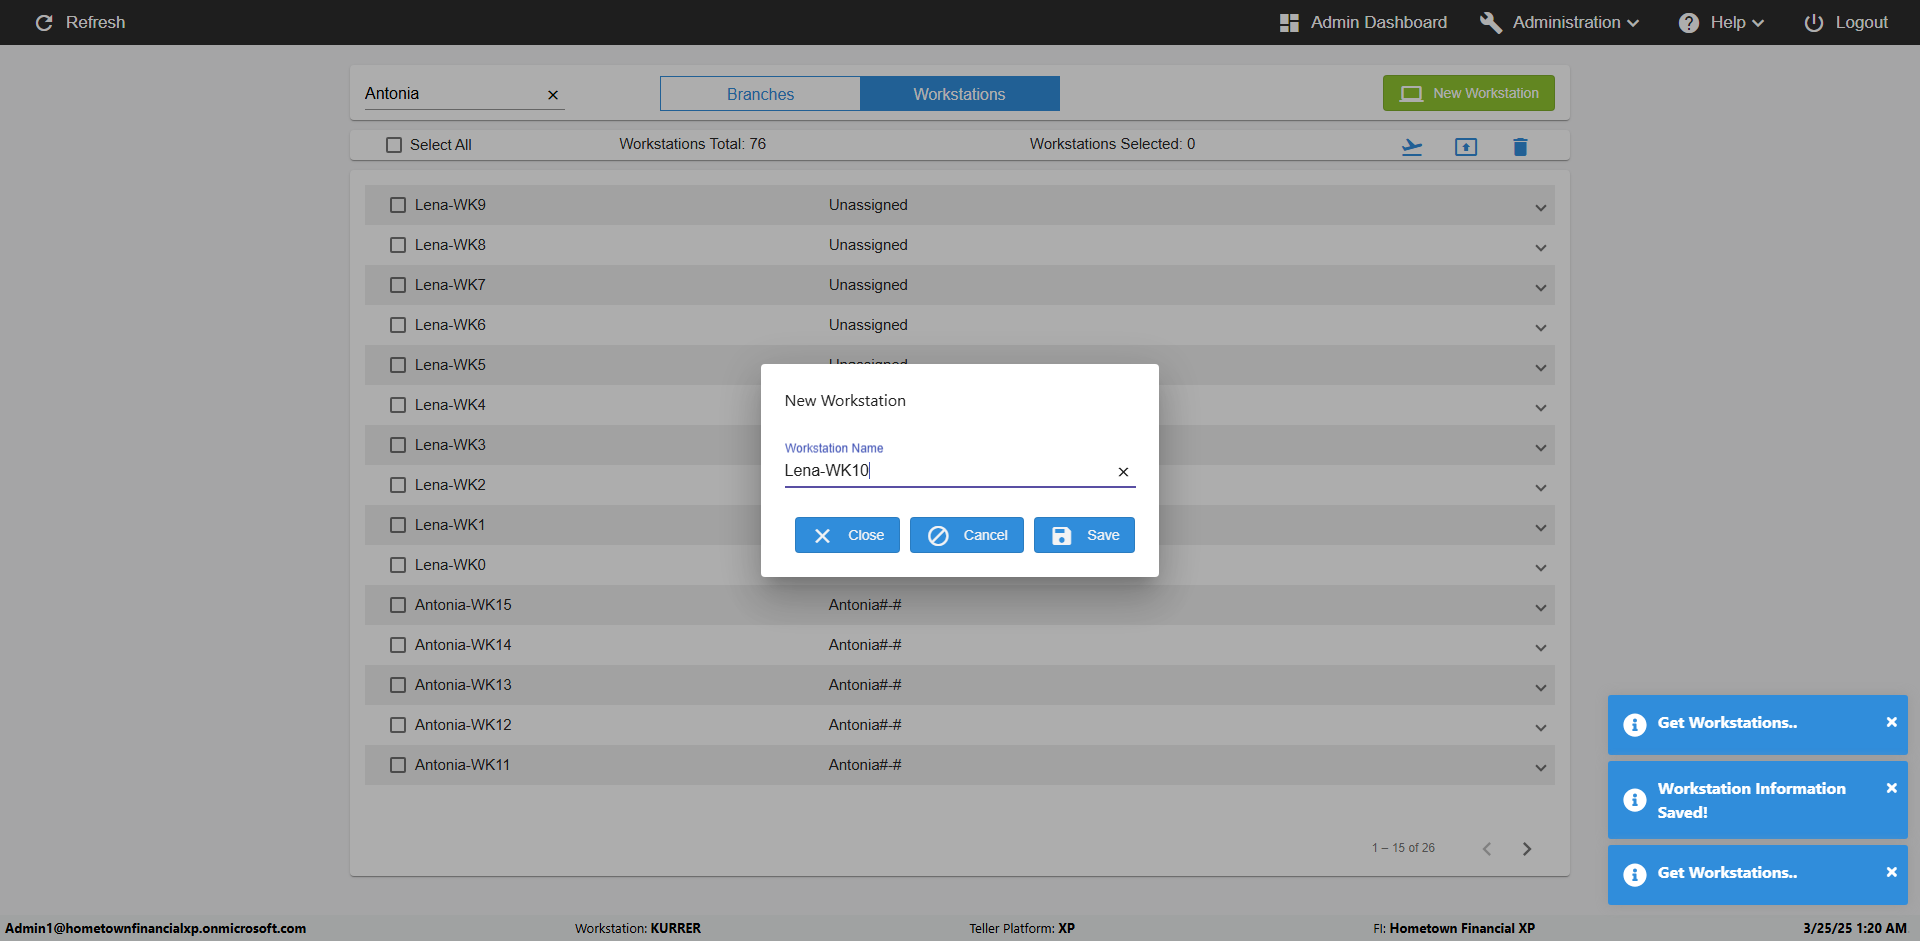Check the Lena-WK9 checkbox

398,205
